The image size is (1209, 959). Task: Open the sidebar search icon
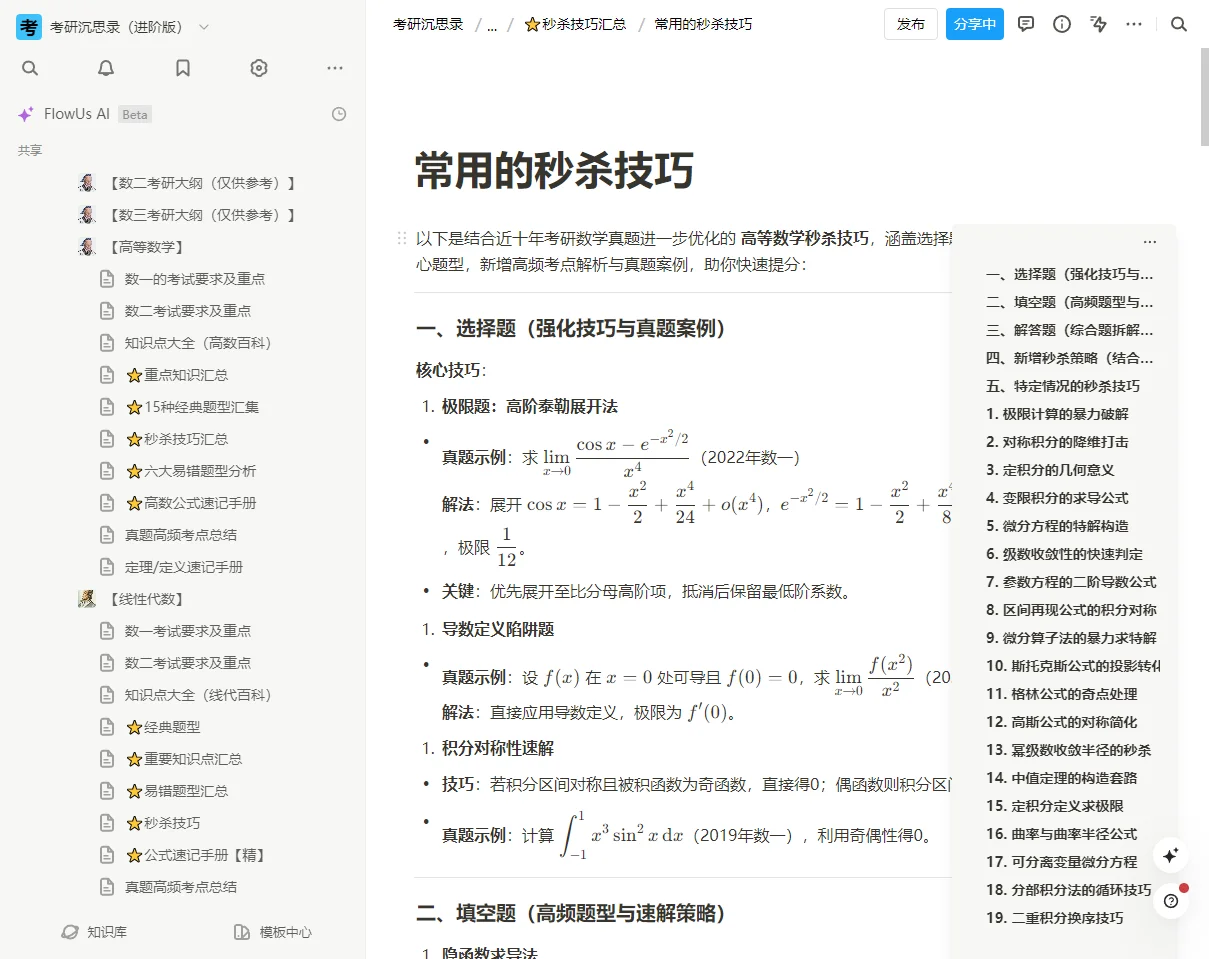[30, 68]
